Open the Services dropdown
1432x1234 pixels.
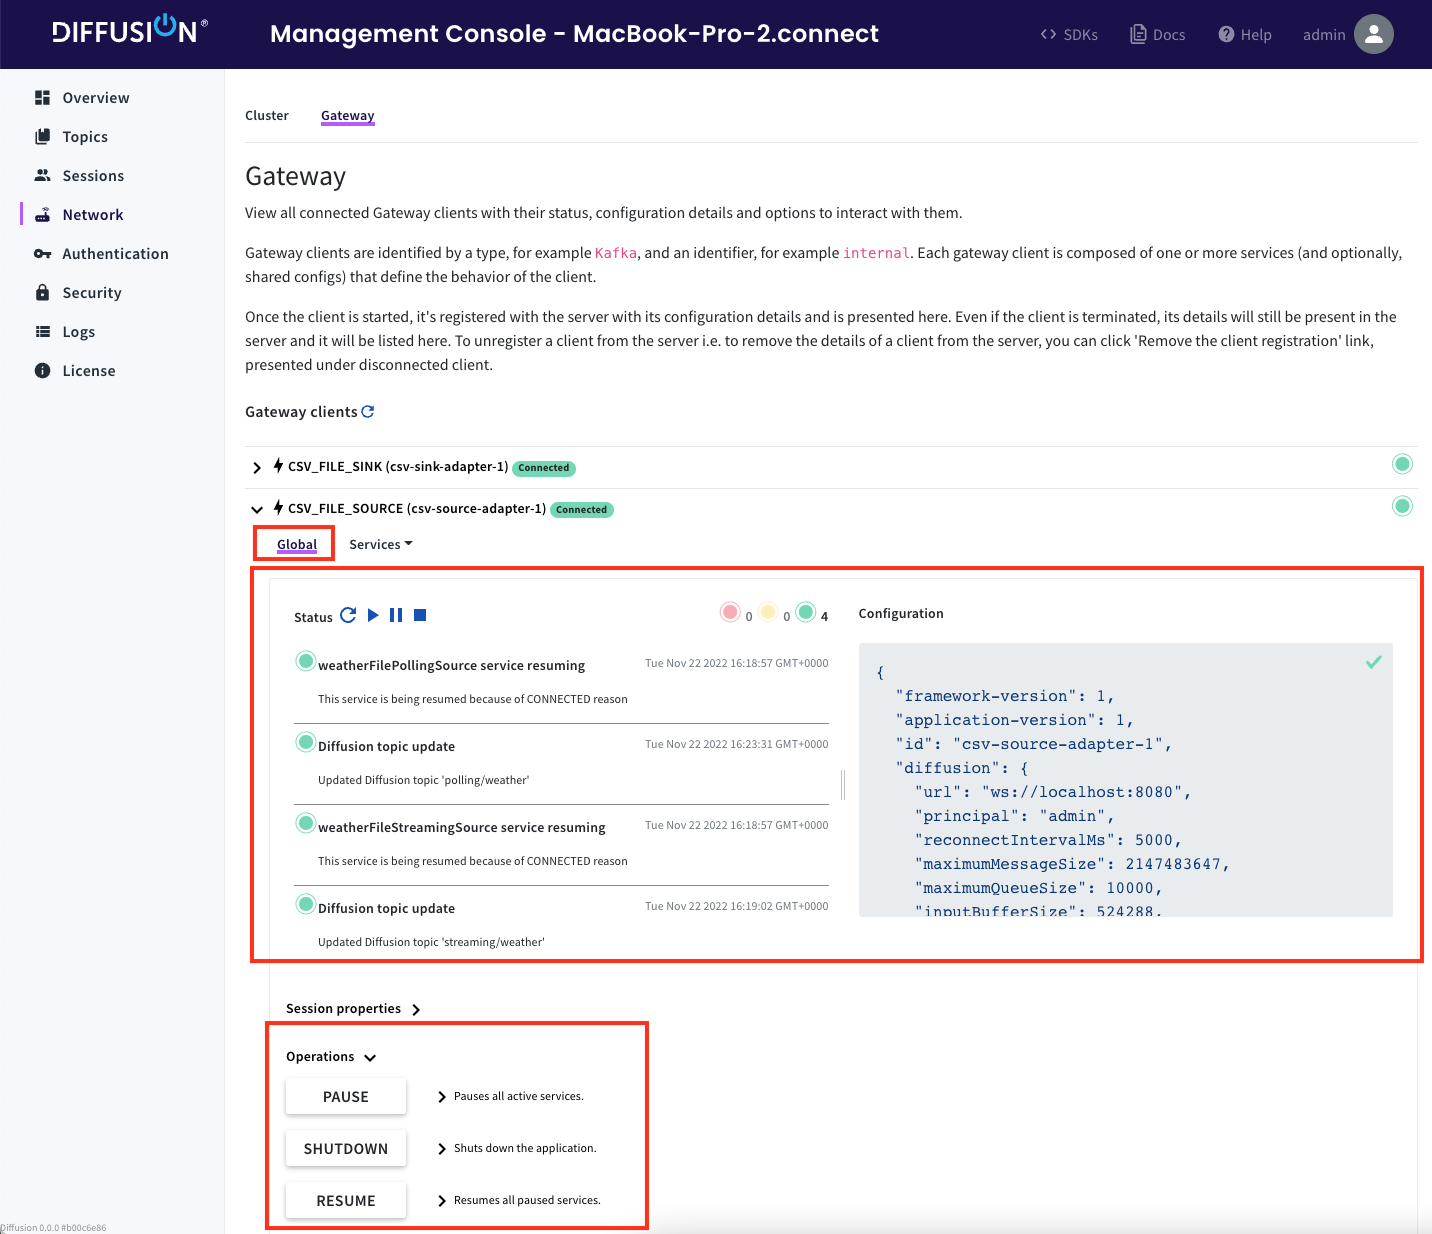click(380, 545)
